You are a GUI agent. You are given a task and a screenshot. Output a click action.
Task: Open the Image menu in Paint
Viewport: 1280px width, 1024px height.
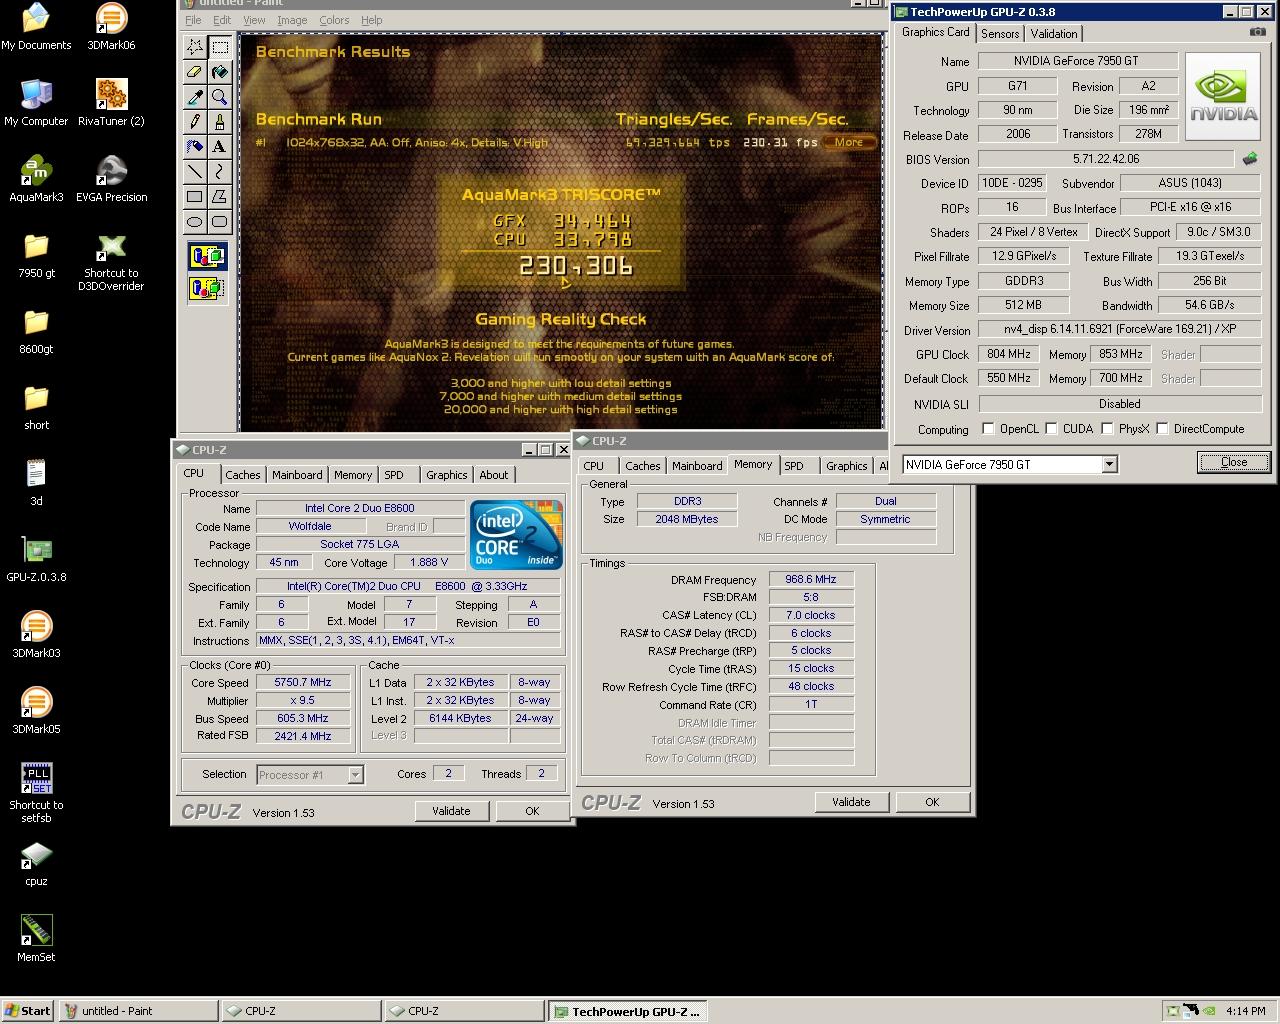tap(292, 20)
